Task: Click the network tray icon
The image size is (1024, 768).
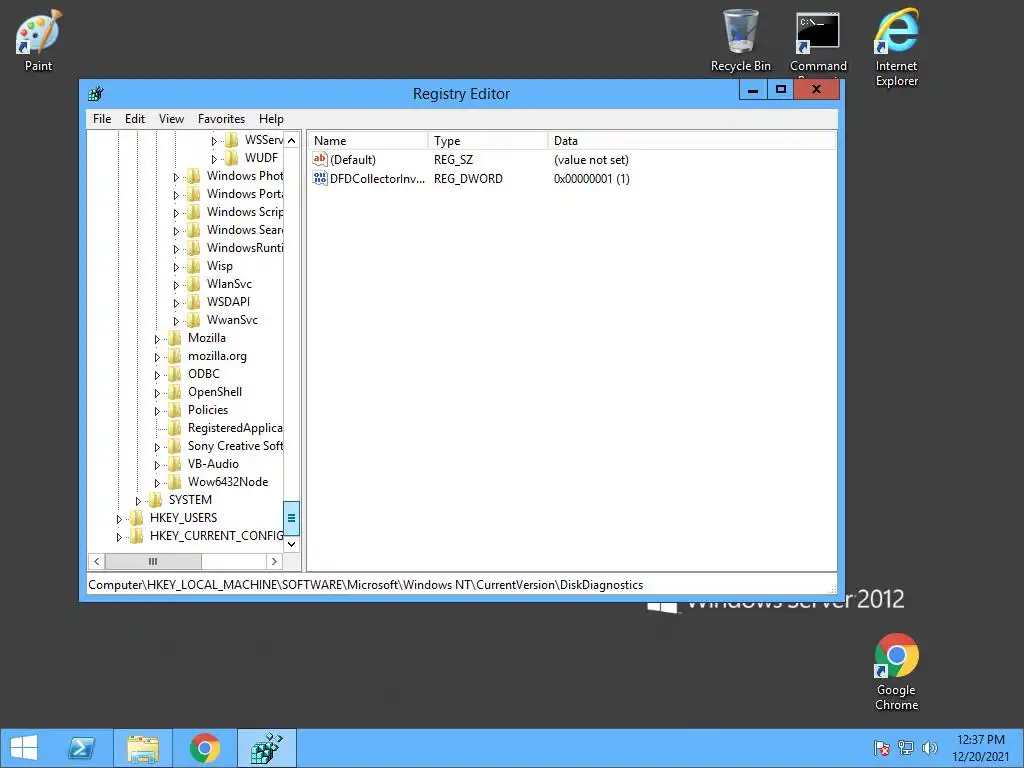Action: (906, 748)
